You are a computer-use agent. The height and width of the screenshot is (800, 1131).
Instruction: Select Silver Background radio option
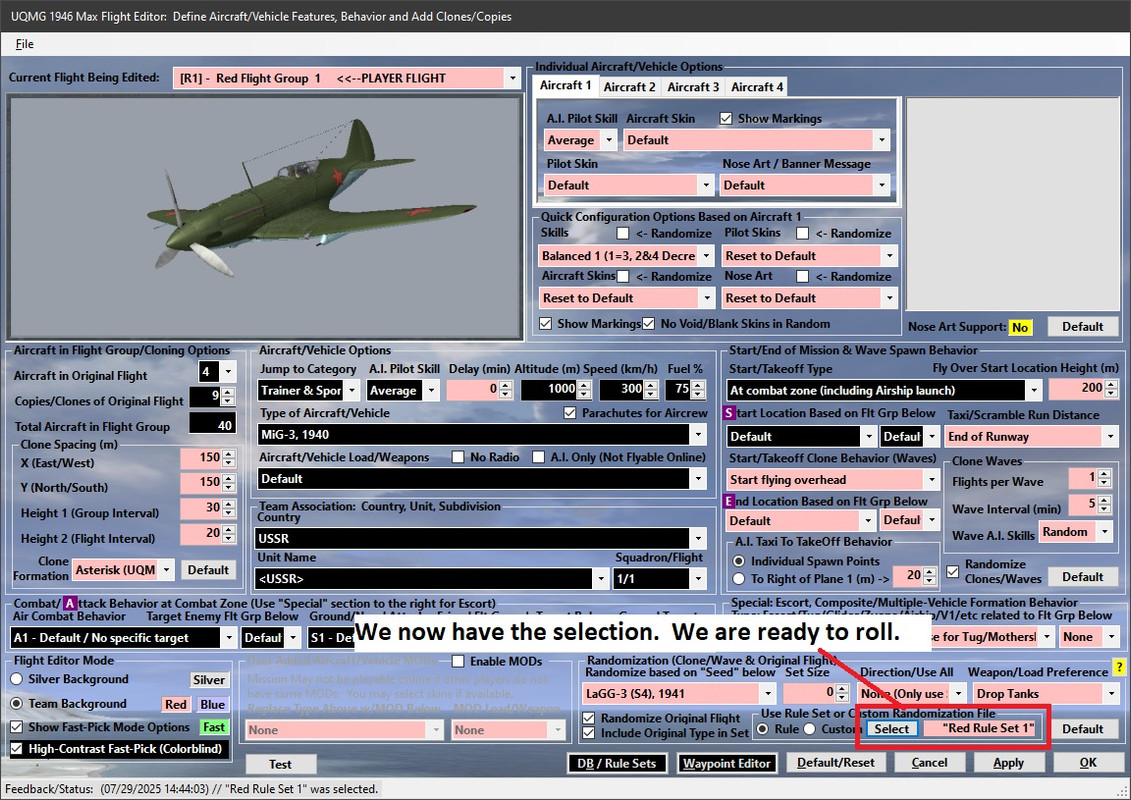pos(17,679)
